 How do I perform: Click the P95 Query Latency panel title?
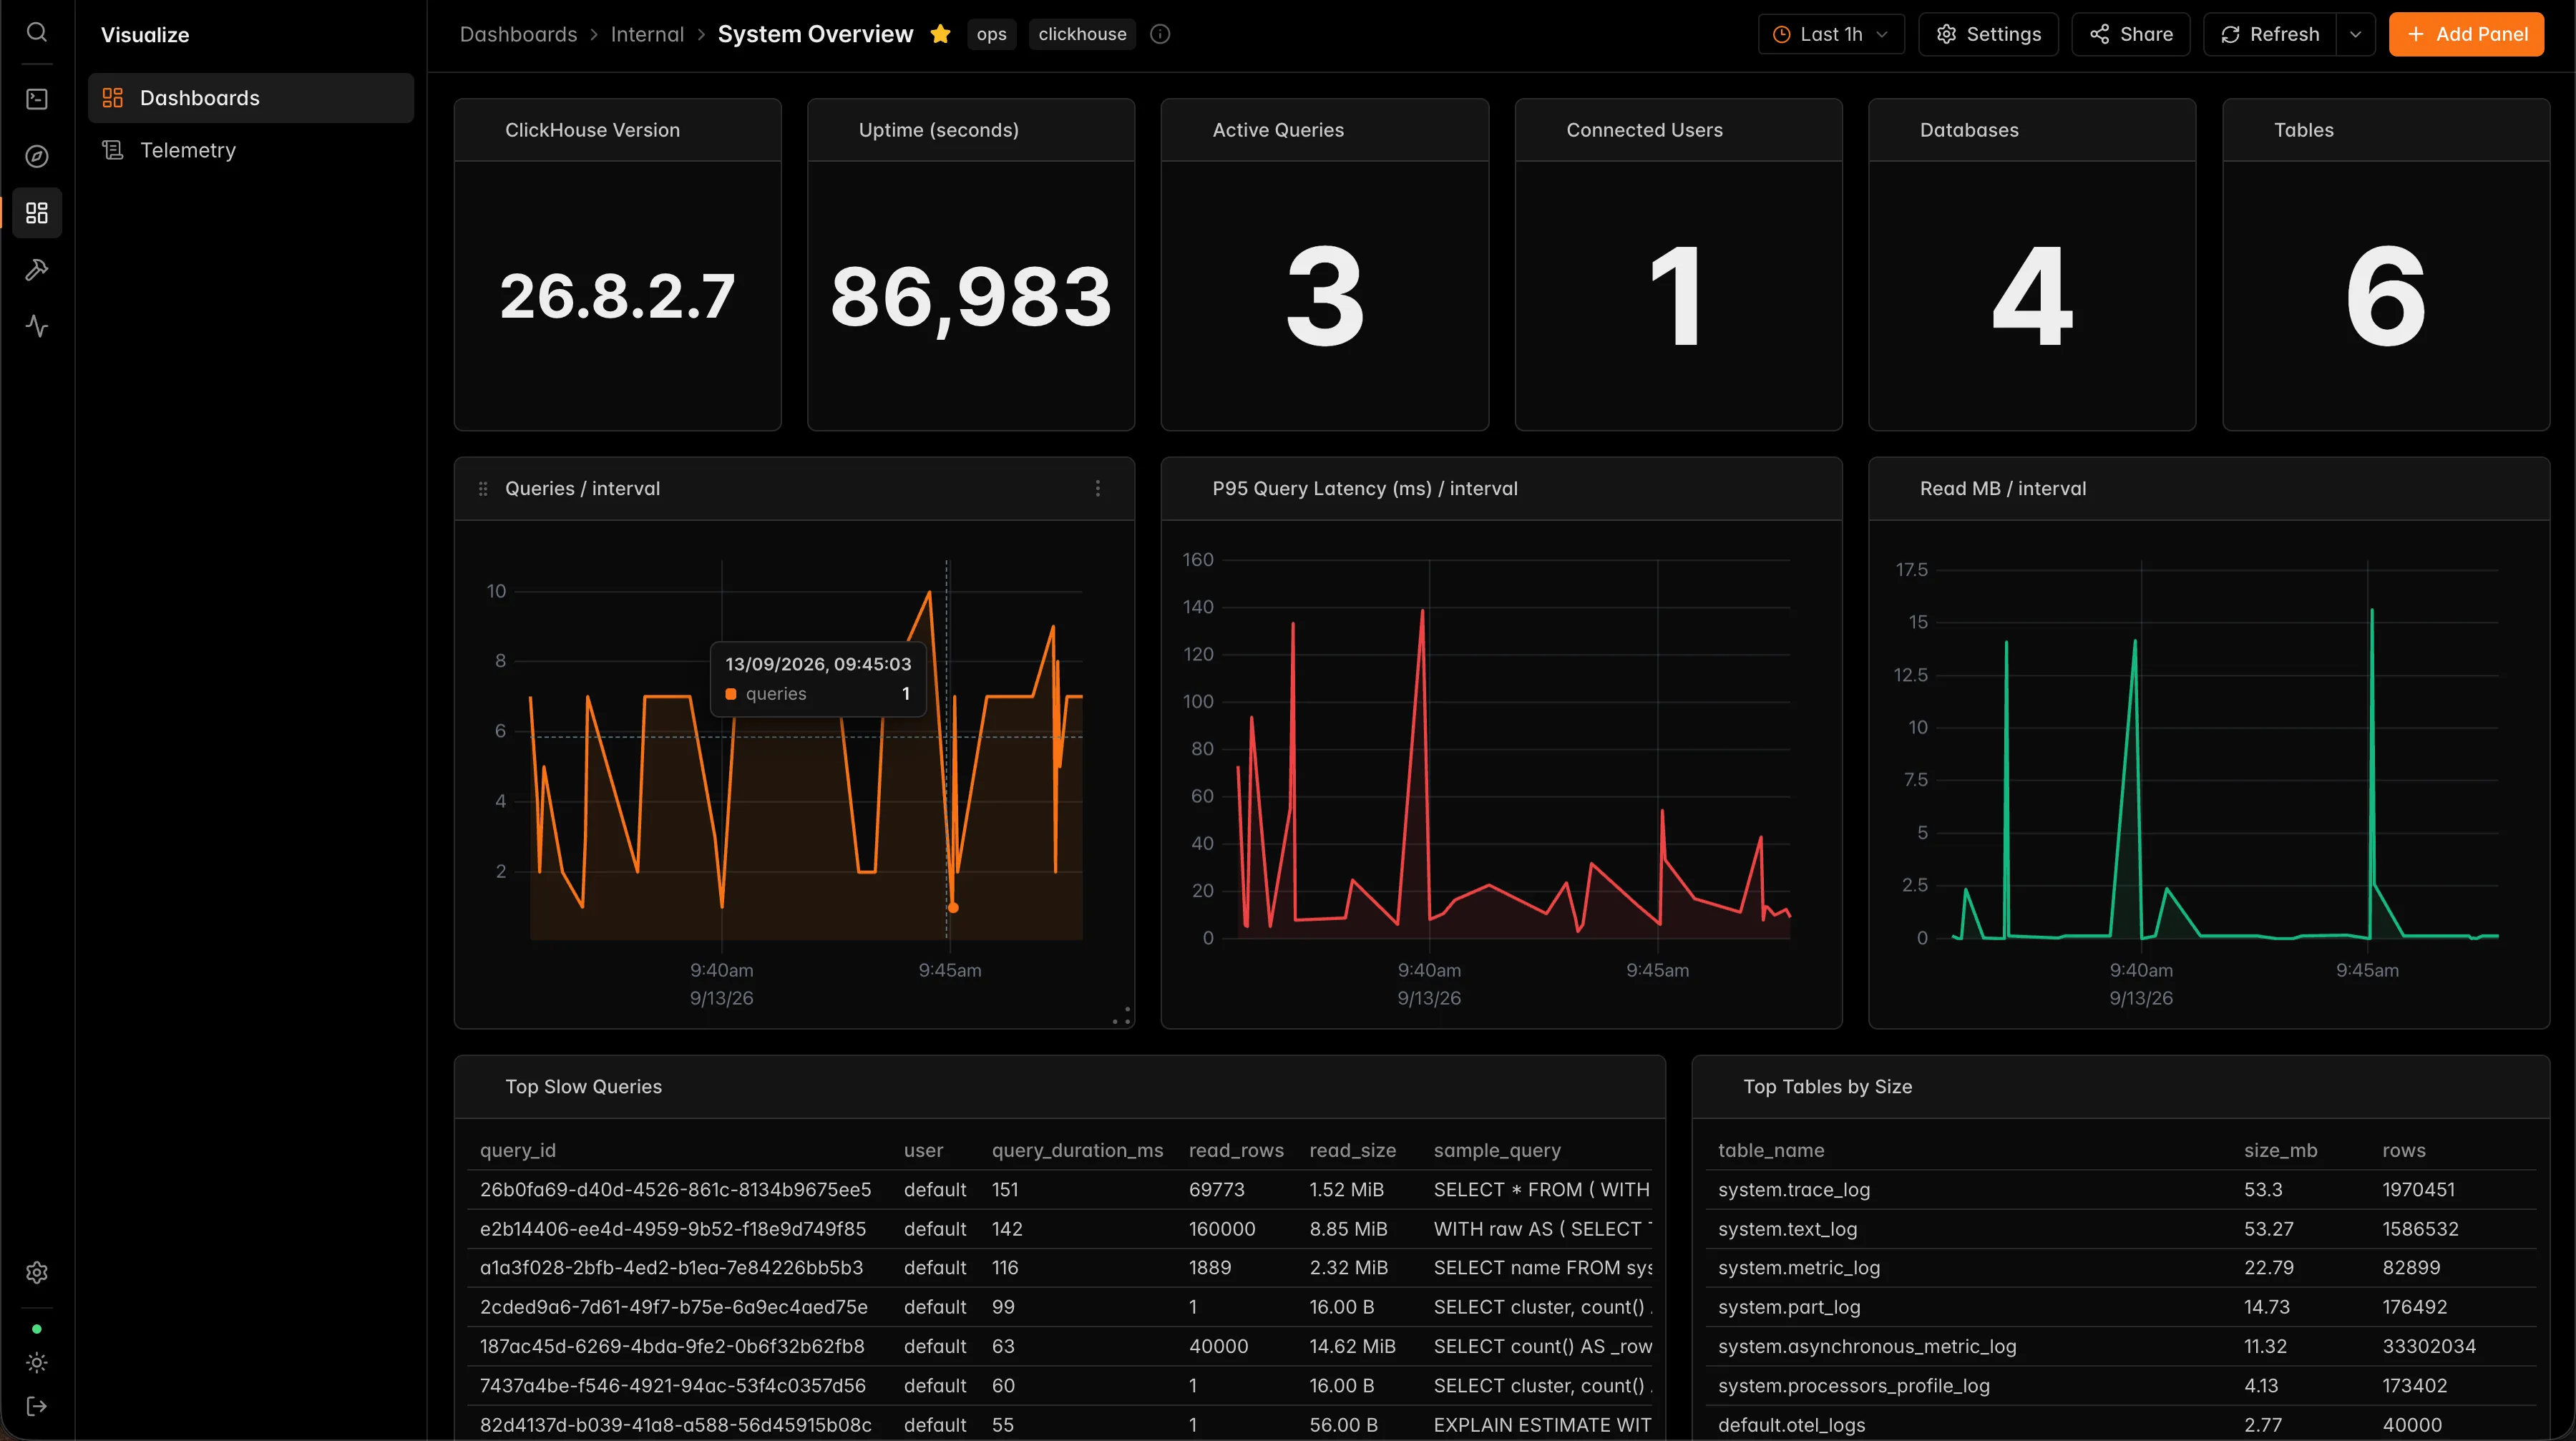click(x=1364, y=489)
